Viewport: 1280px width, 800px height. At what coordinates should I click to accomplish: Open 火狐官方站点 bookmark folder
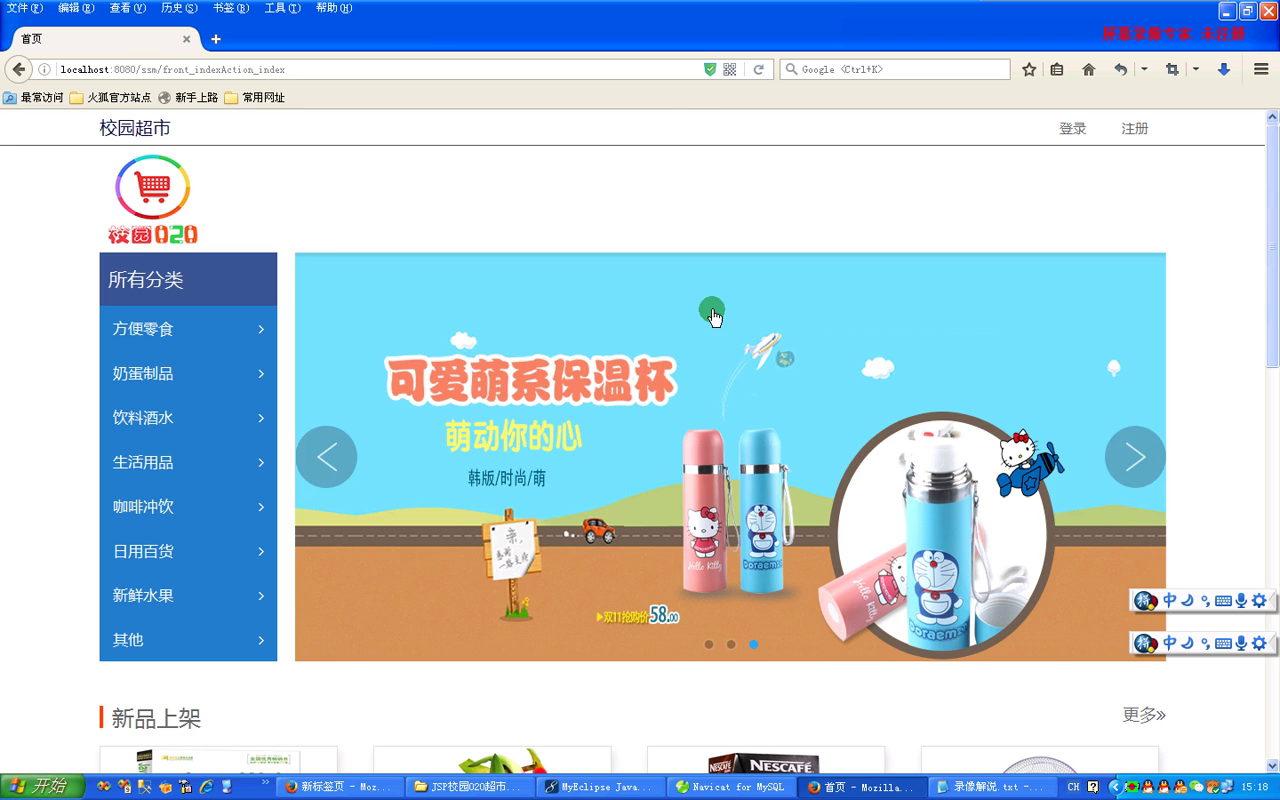pos(110,98)
